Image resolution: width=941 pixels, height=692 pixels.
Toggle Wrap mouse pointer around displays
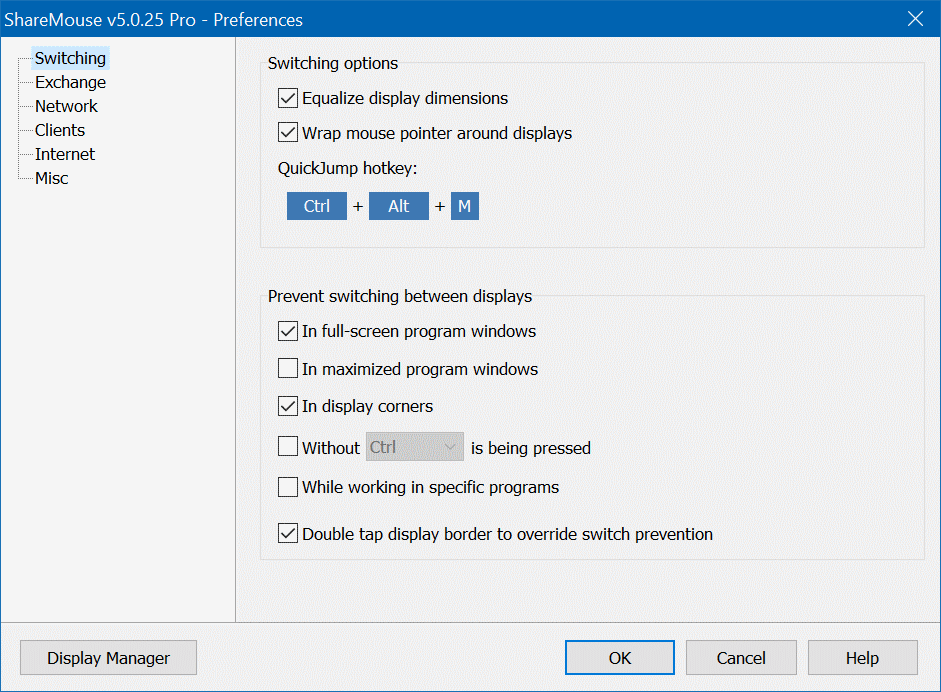[288, 133]
